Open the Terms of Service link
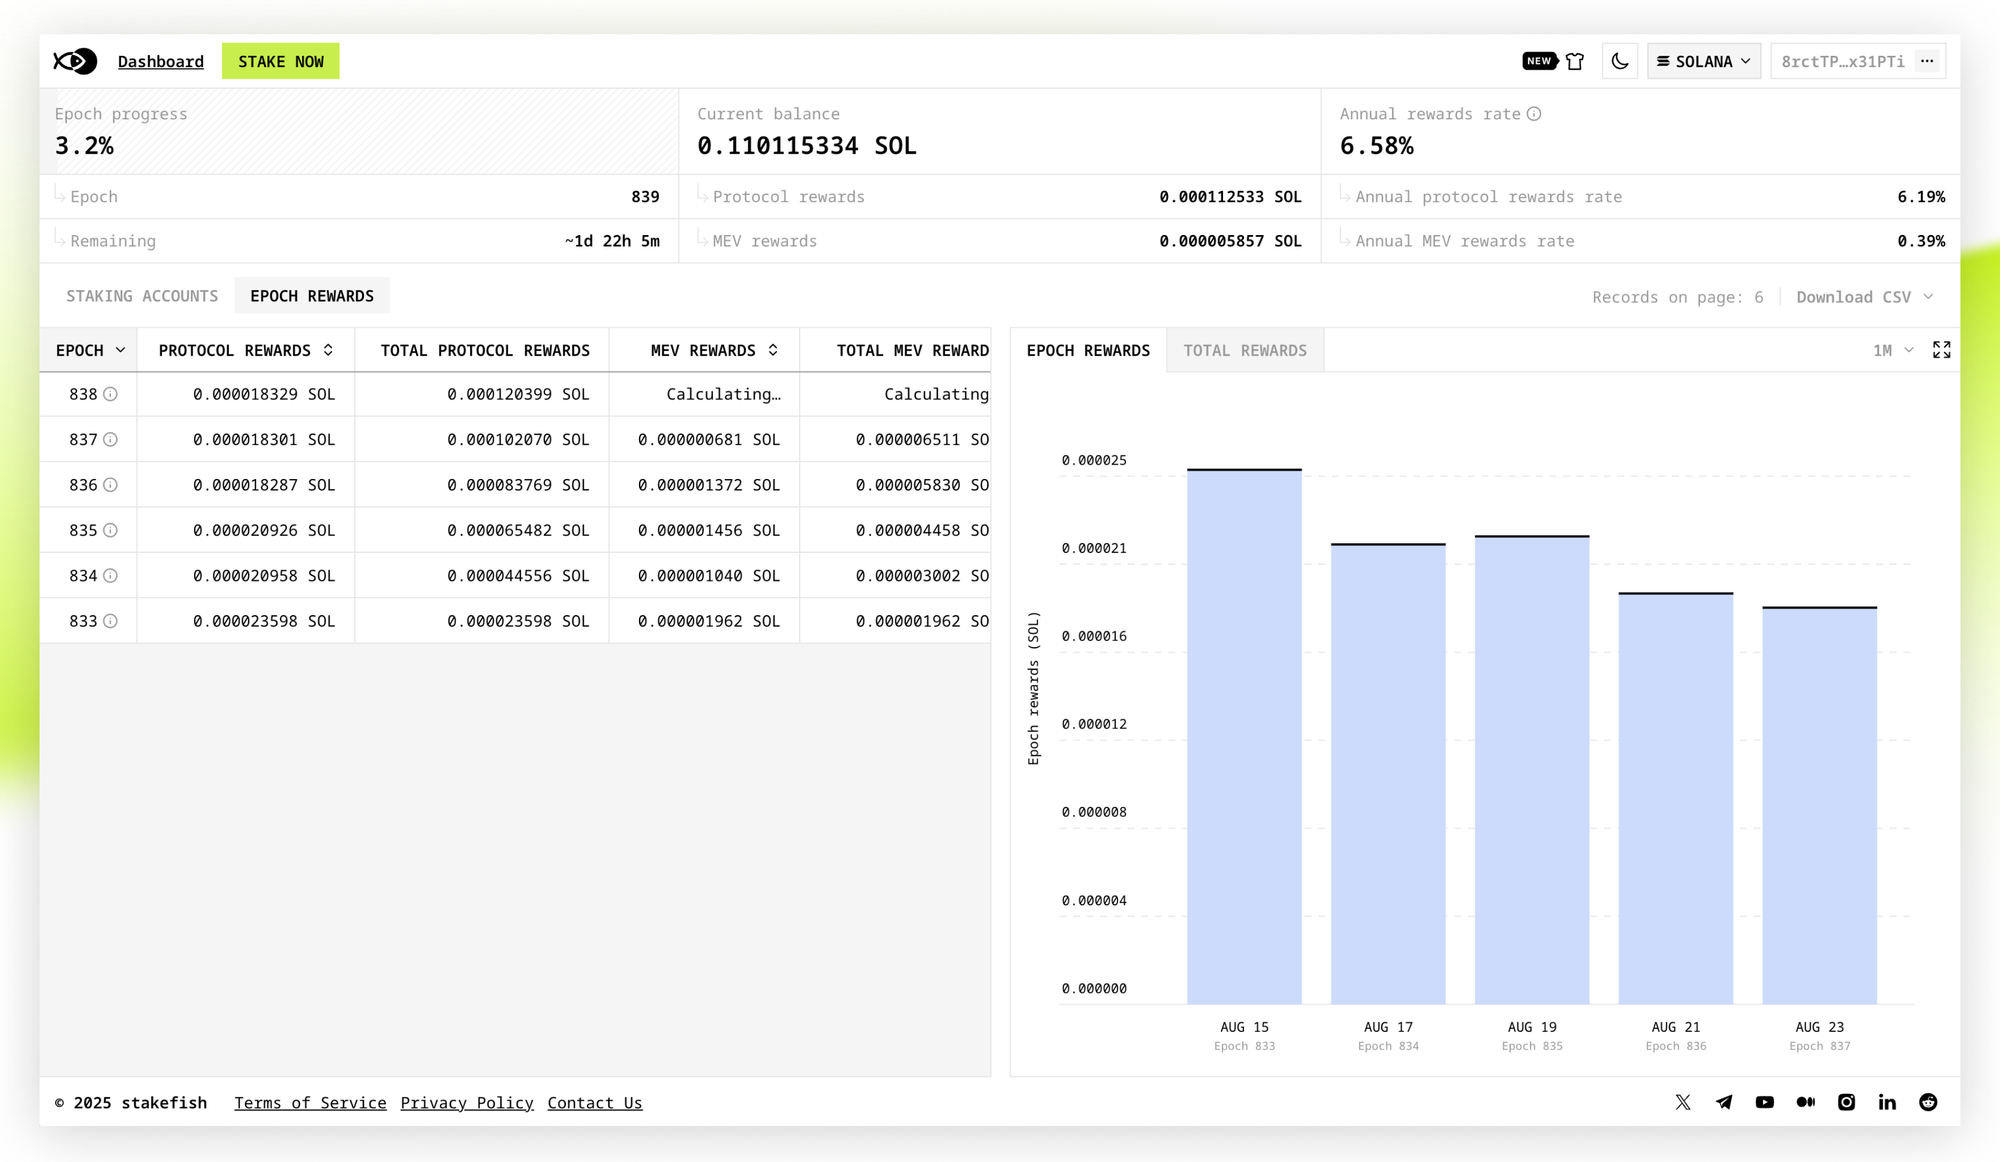The height and width of the screenshot is (1162, 2000). pyautogui.click(x=310, y=1102)
